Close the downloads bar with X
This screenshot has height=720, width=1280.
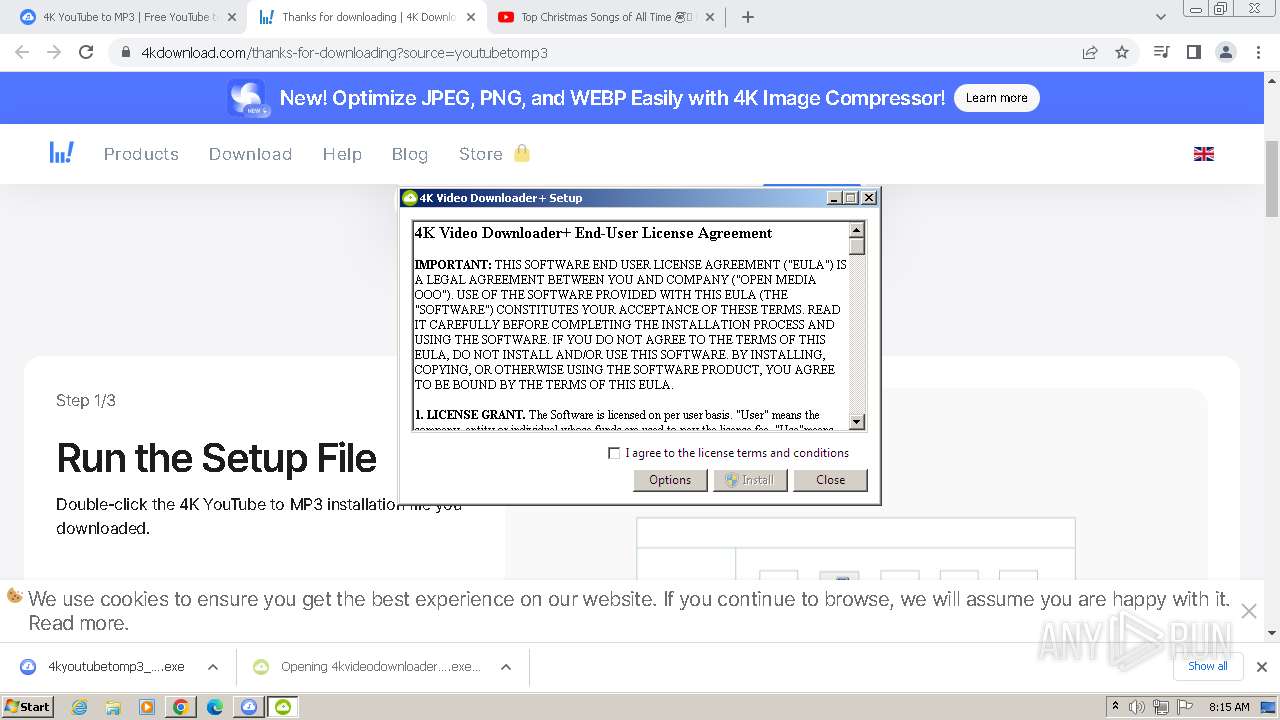click(1262, 666)
